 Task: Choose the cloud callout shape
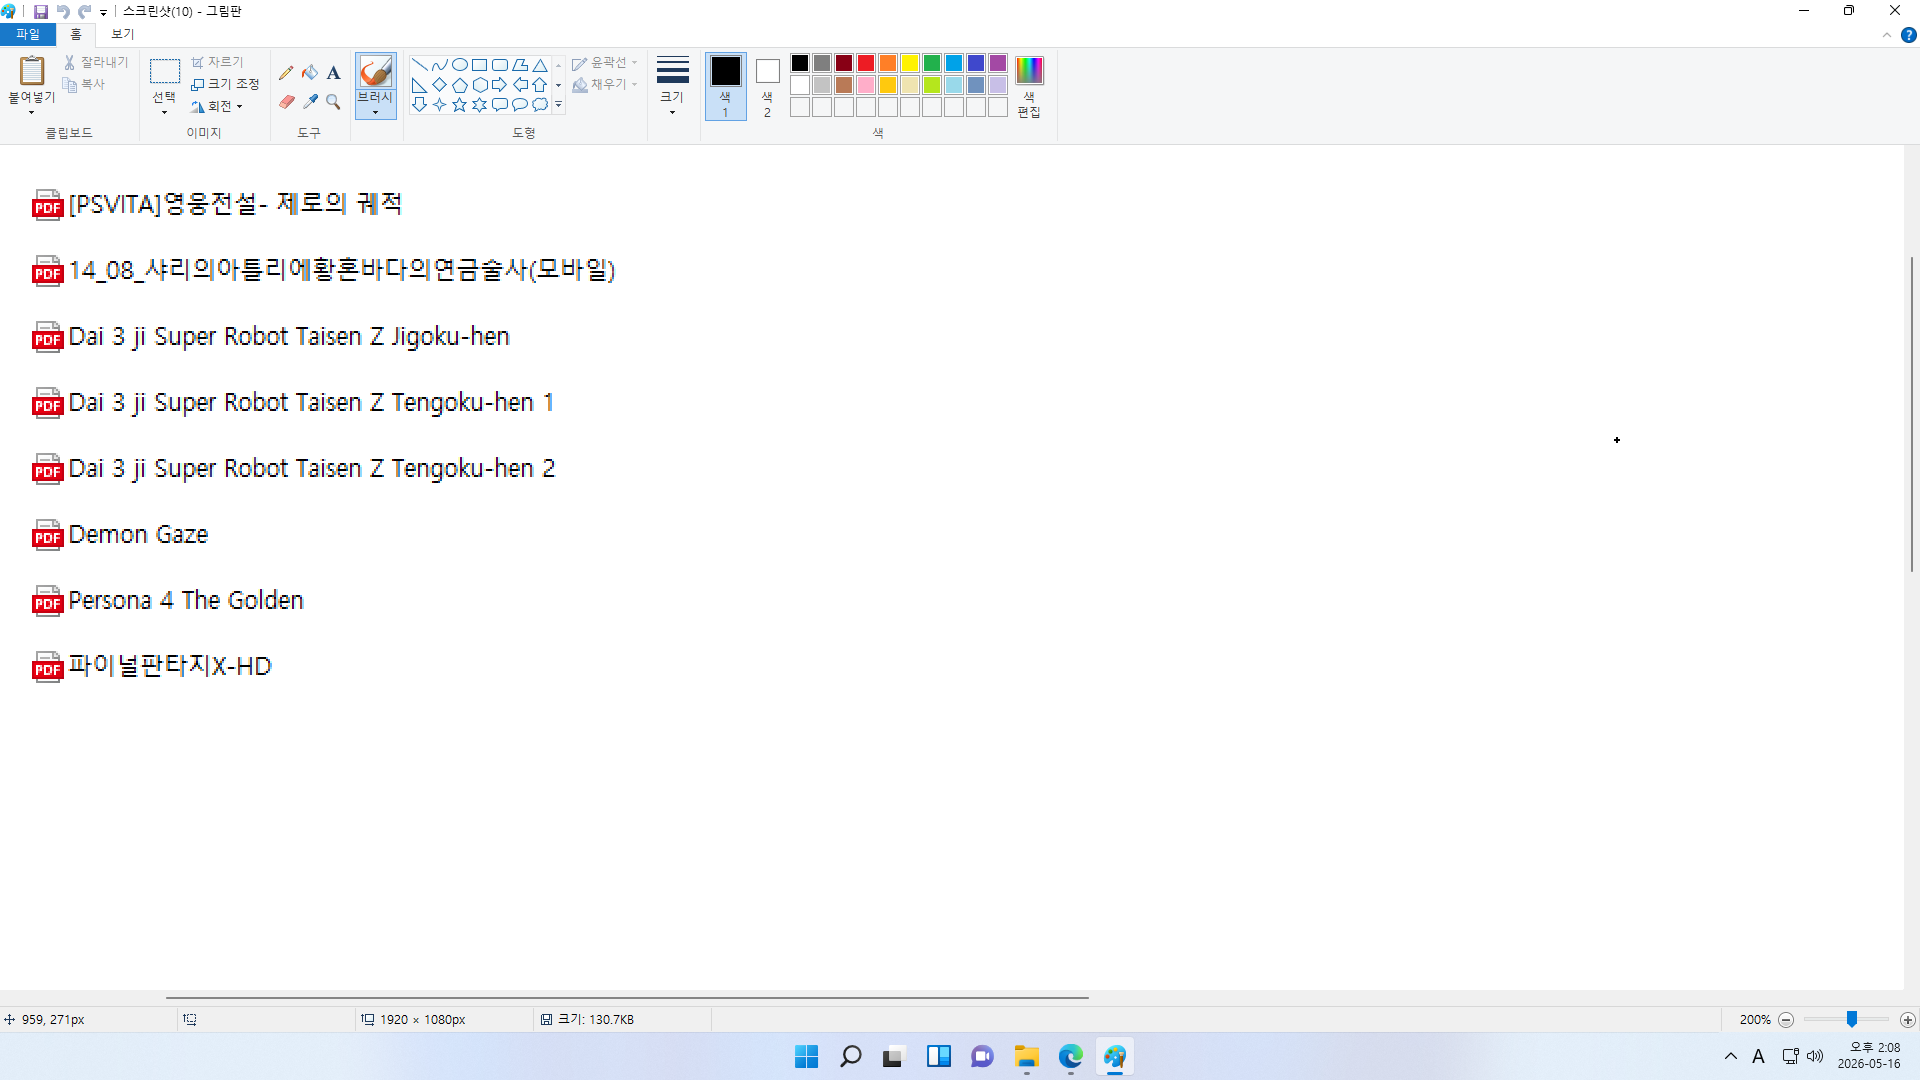point(540,105)
